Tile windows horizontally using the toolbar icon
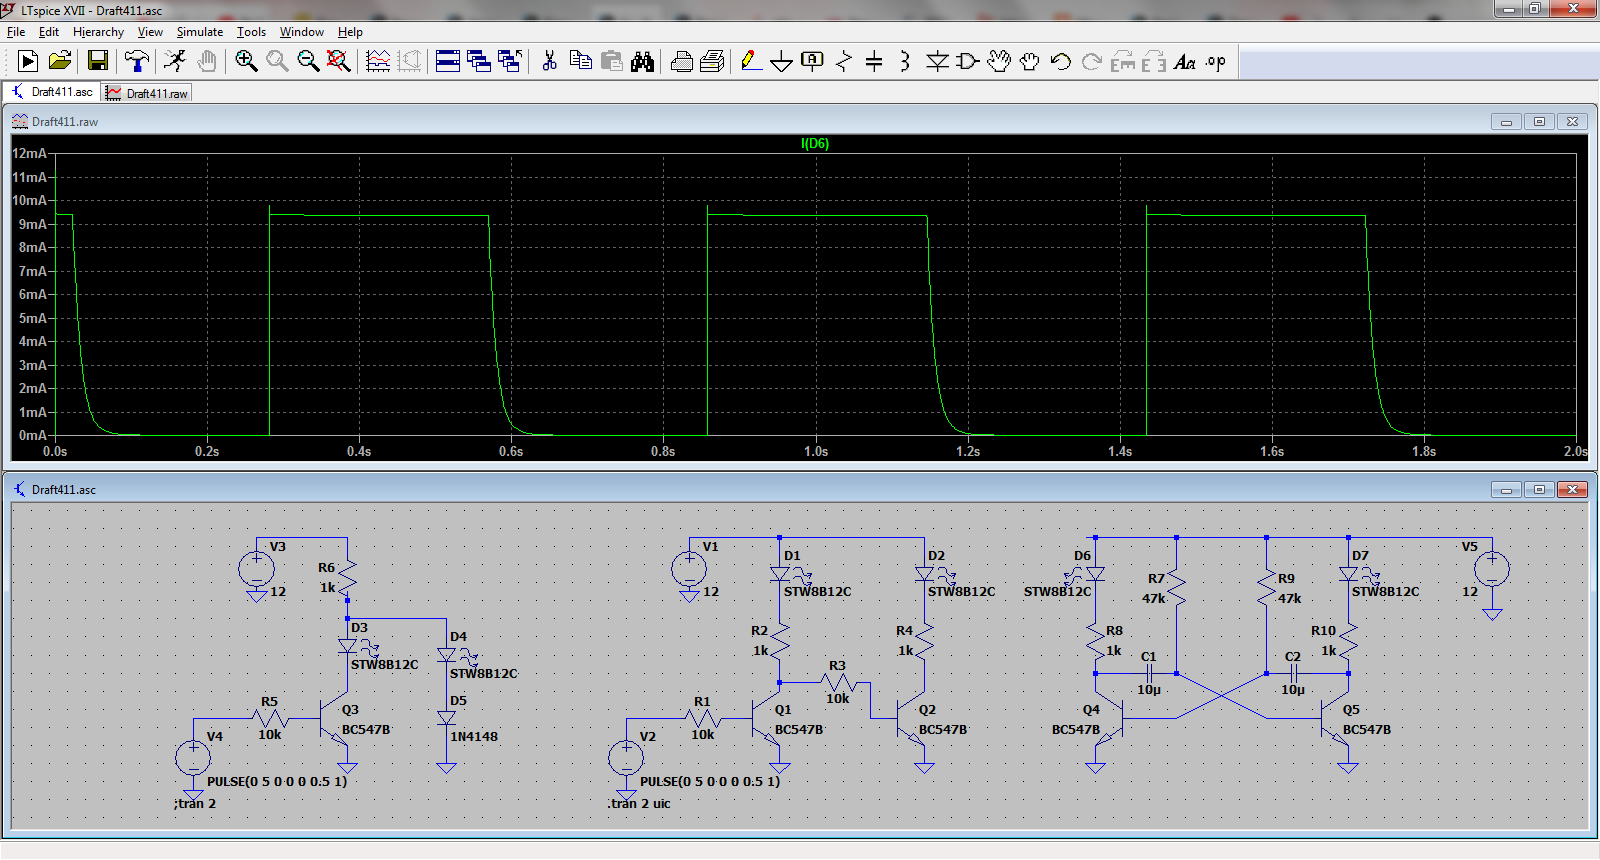This screenshot has height=860, width=1600. pos(448,61)
